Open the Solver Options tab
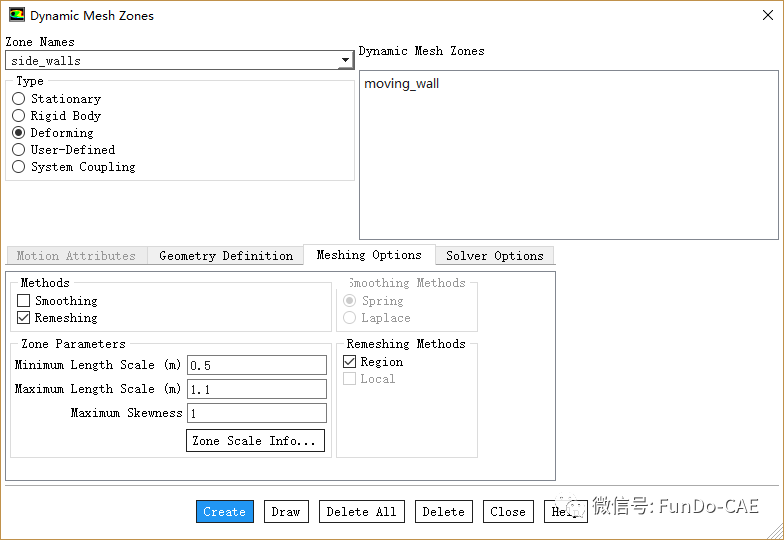The height and width of the screenshot is (540, 784). 494,256
